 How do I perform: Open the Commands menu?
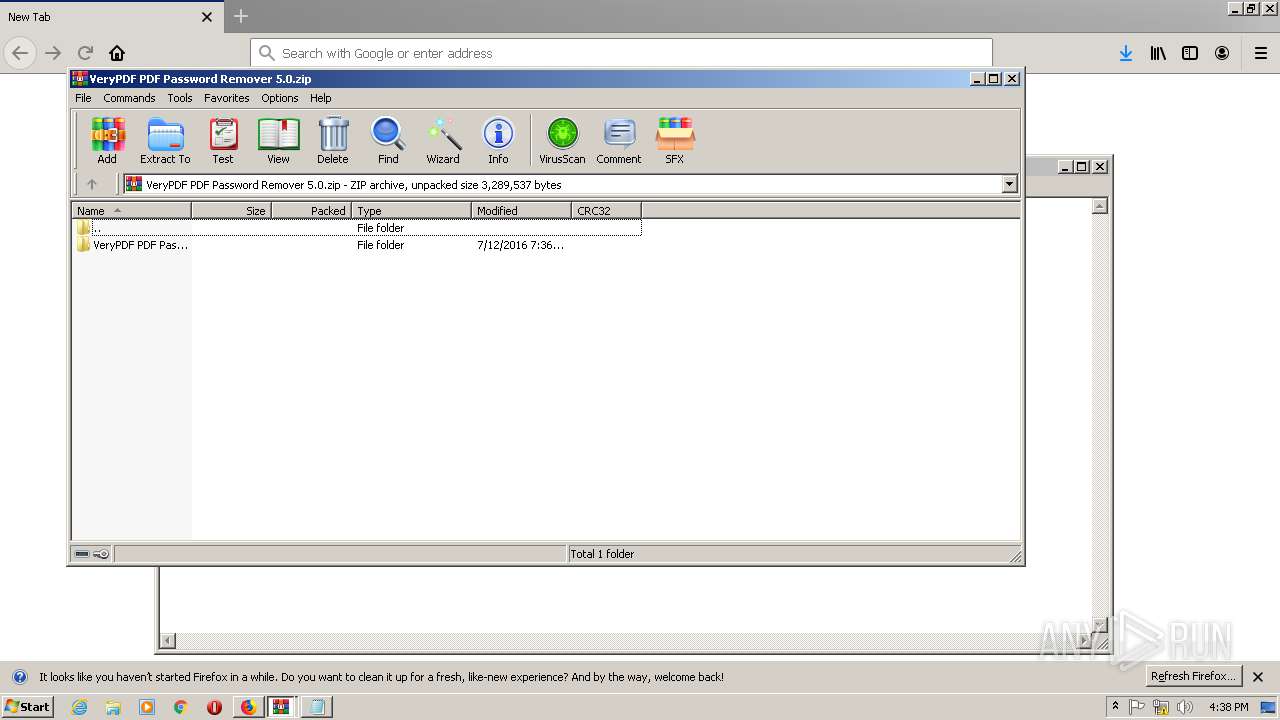[129, 98]
